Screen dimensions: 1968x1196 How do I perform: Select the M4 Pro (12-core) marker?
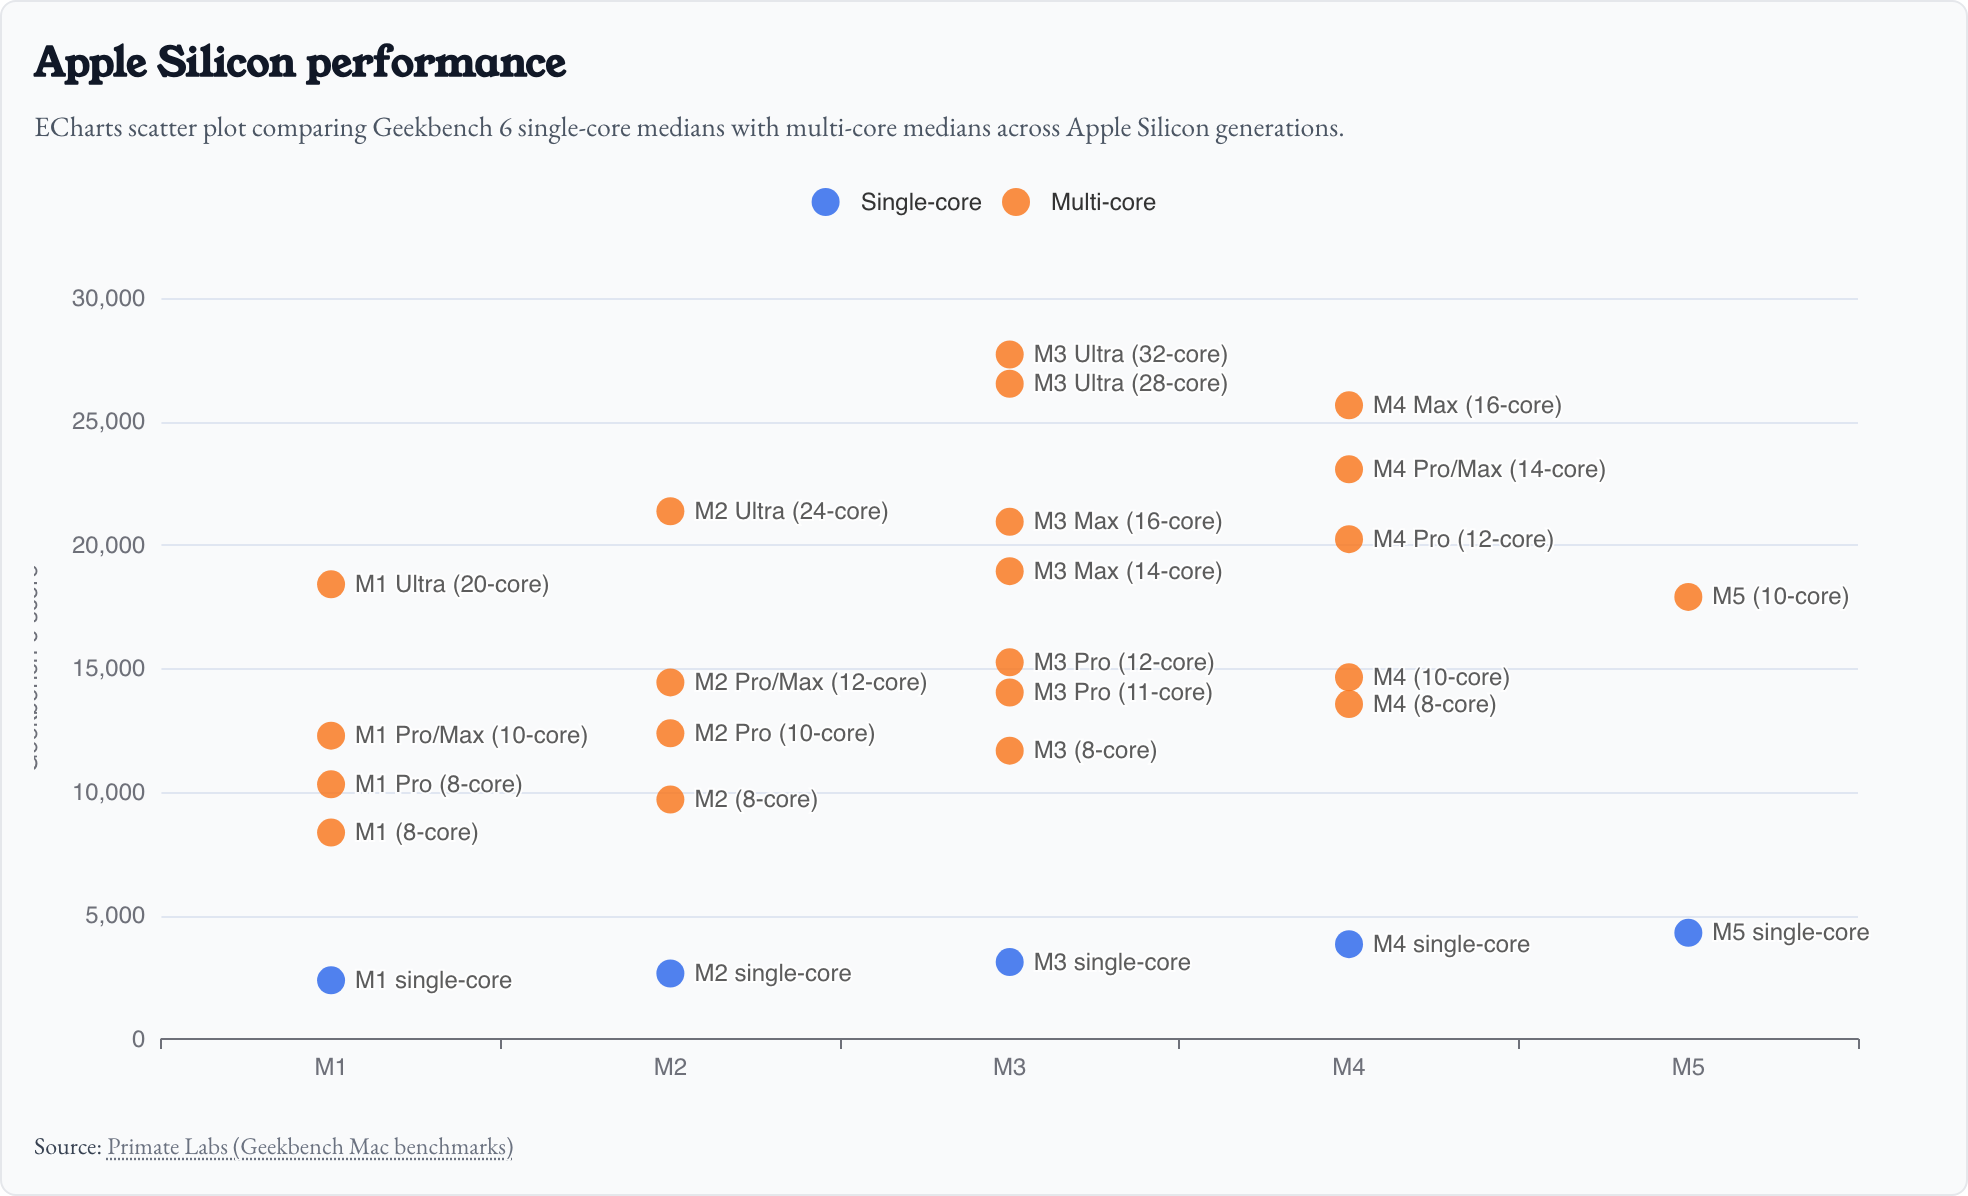click(x=1349, y=539)
